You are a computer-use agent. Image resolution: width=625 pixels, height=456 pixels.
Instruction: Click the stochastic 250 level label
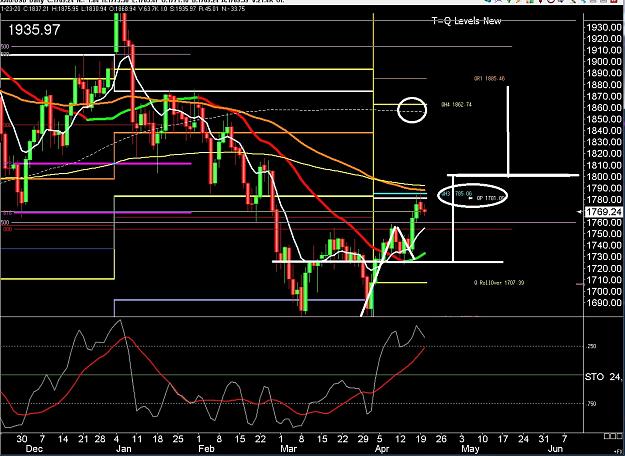[x=592, y=346]
